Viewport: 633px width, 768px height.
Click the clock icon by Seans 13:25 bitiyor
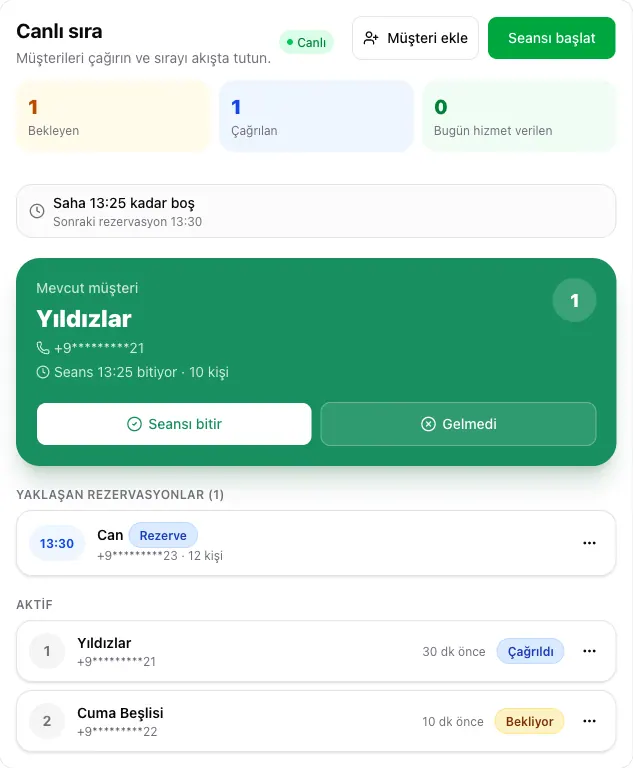43,372
